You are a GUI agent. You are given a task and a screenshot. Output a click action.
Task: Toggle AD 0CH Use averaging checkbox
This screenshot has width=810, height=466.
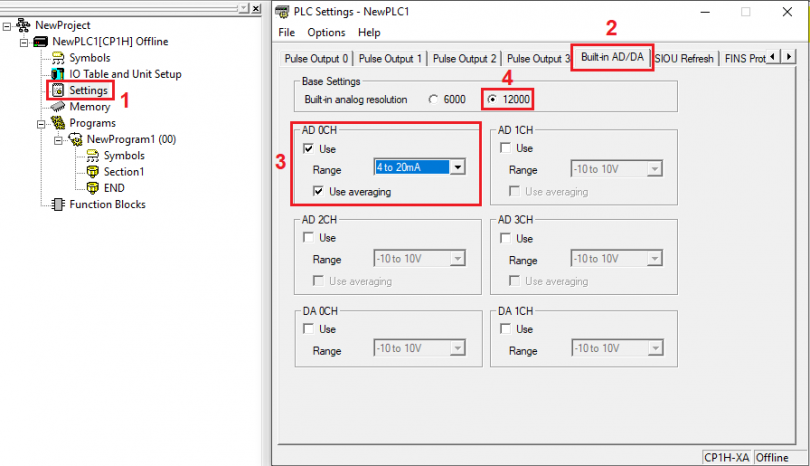click(x=319, y=191)
